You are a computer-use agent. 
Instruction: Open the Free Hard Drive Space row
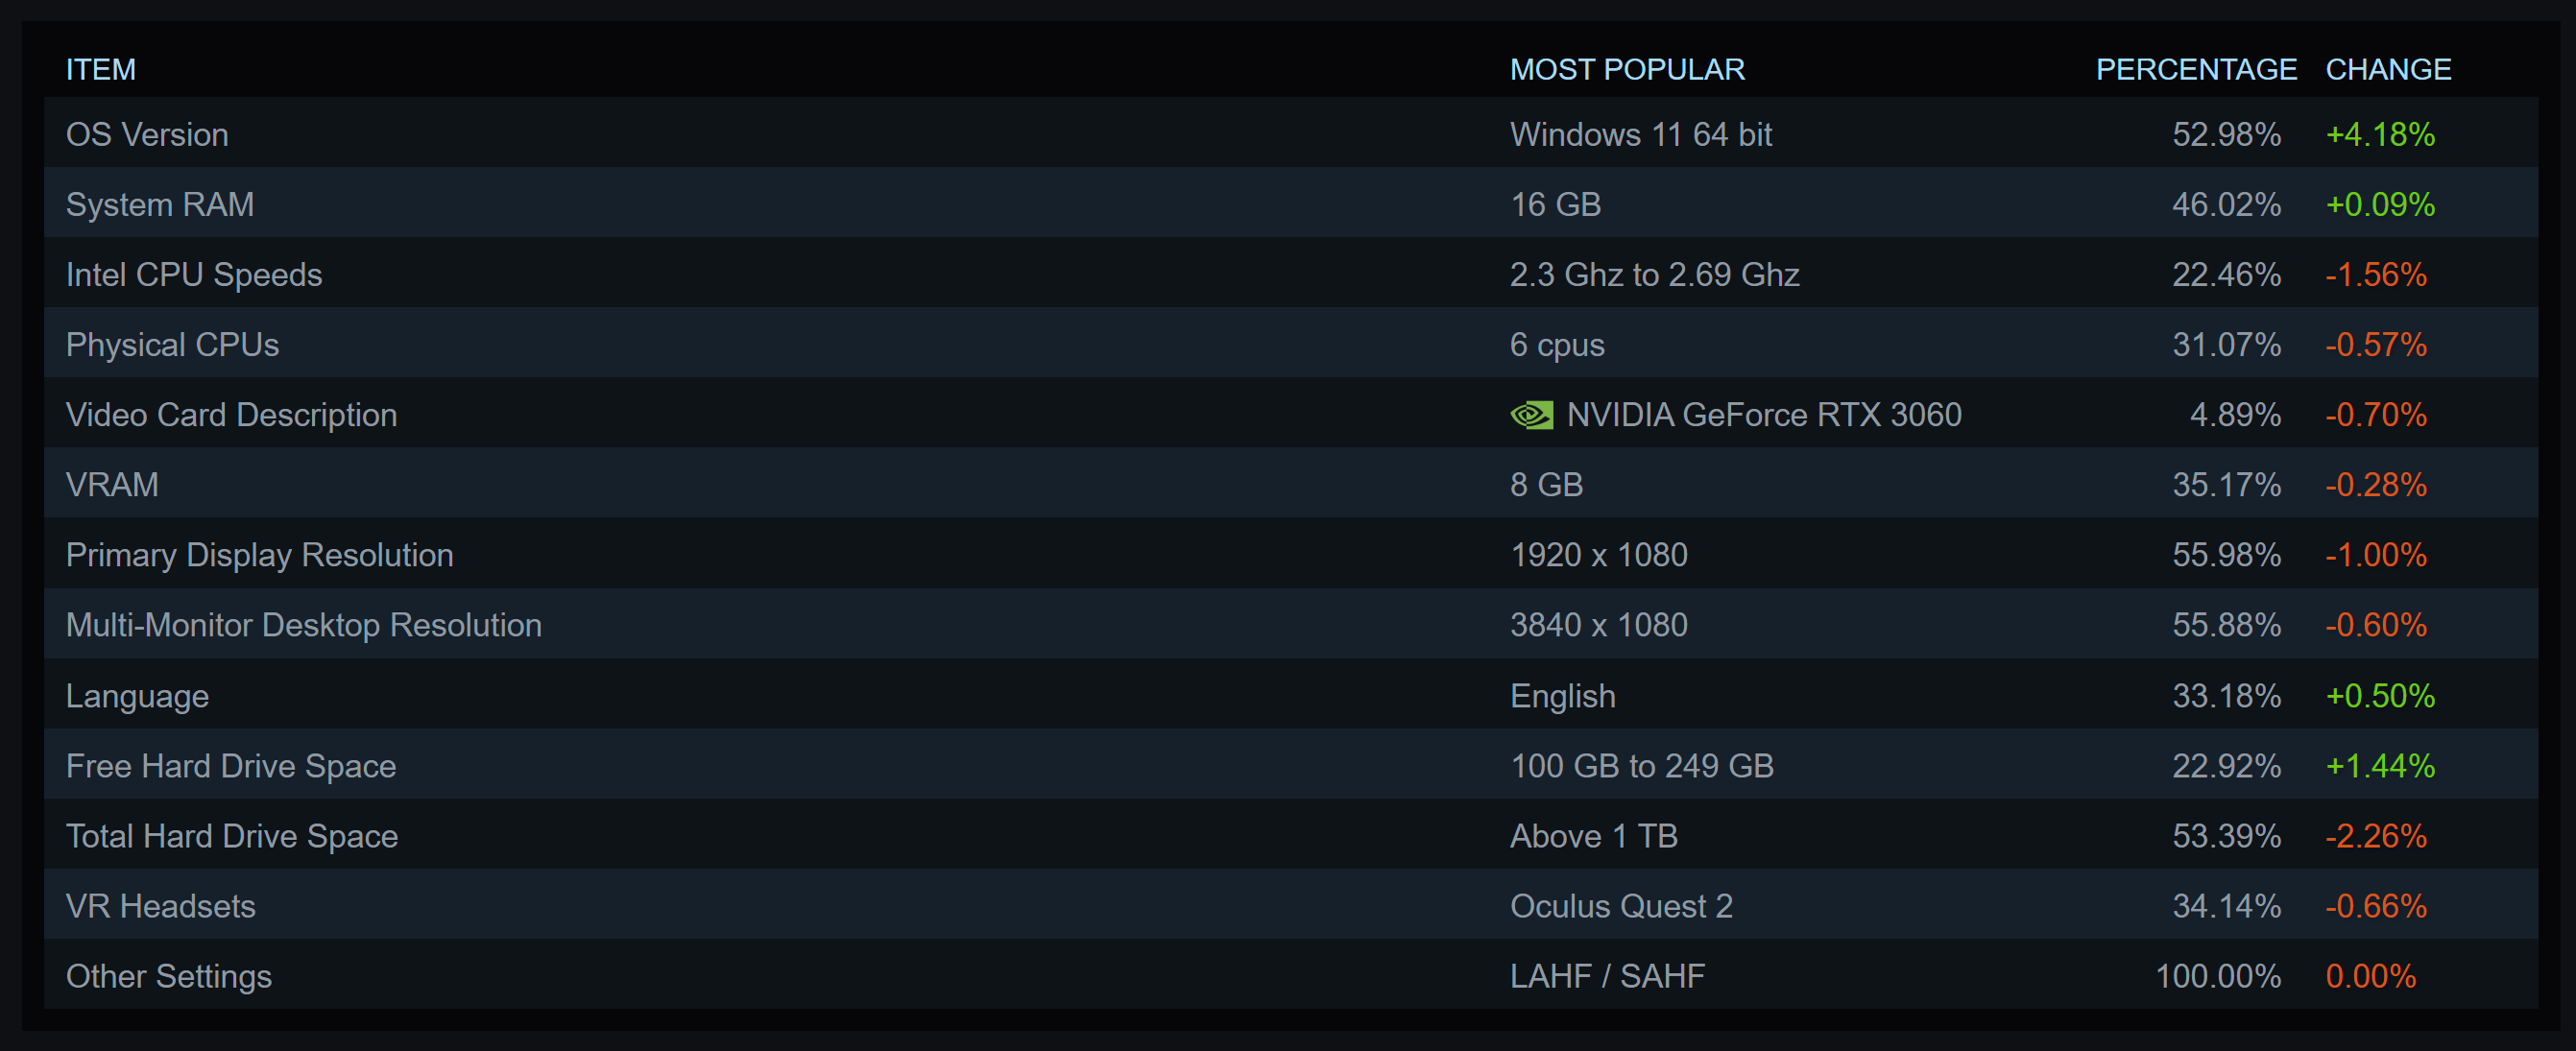click(x=231, y=766)
